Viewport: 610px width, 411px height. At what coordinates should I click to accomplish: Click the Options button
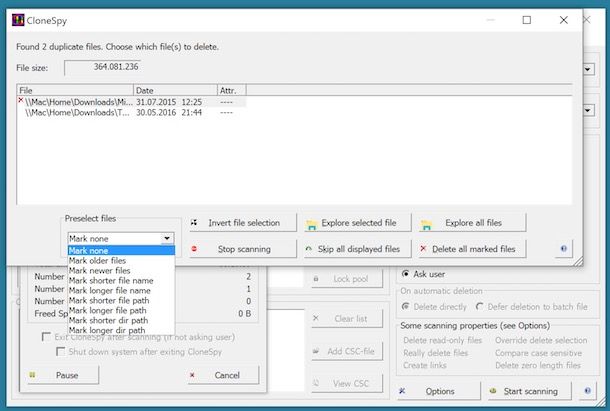pyautogui.click(x=439, y=391)
